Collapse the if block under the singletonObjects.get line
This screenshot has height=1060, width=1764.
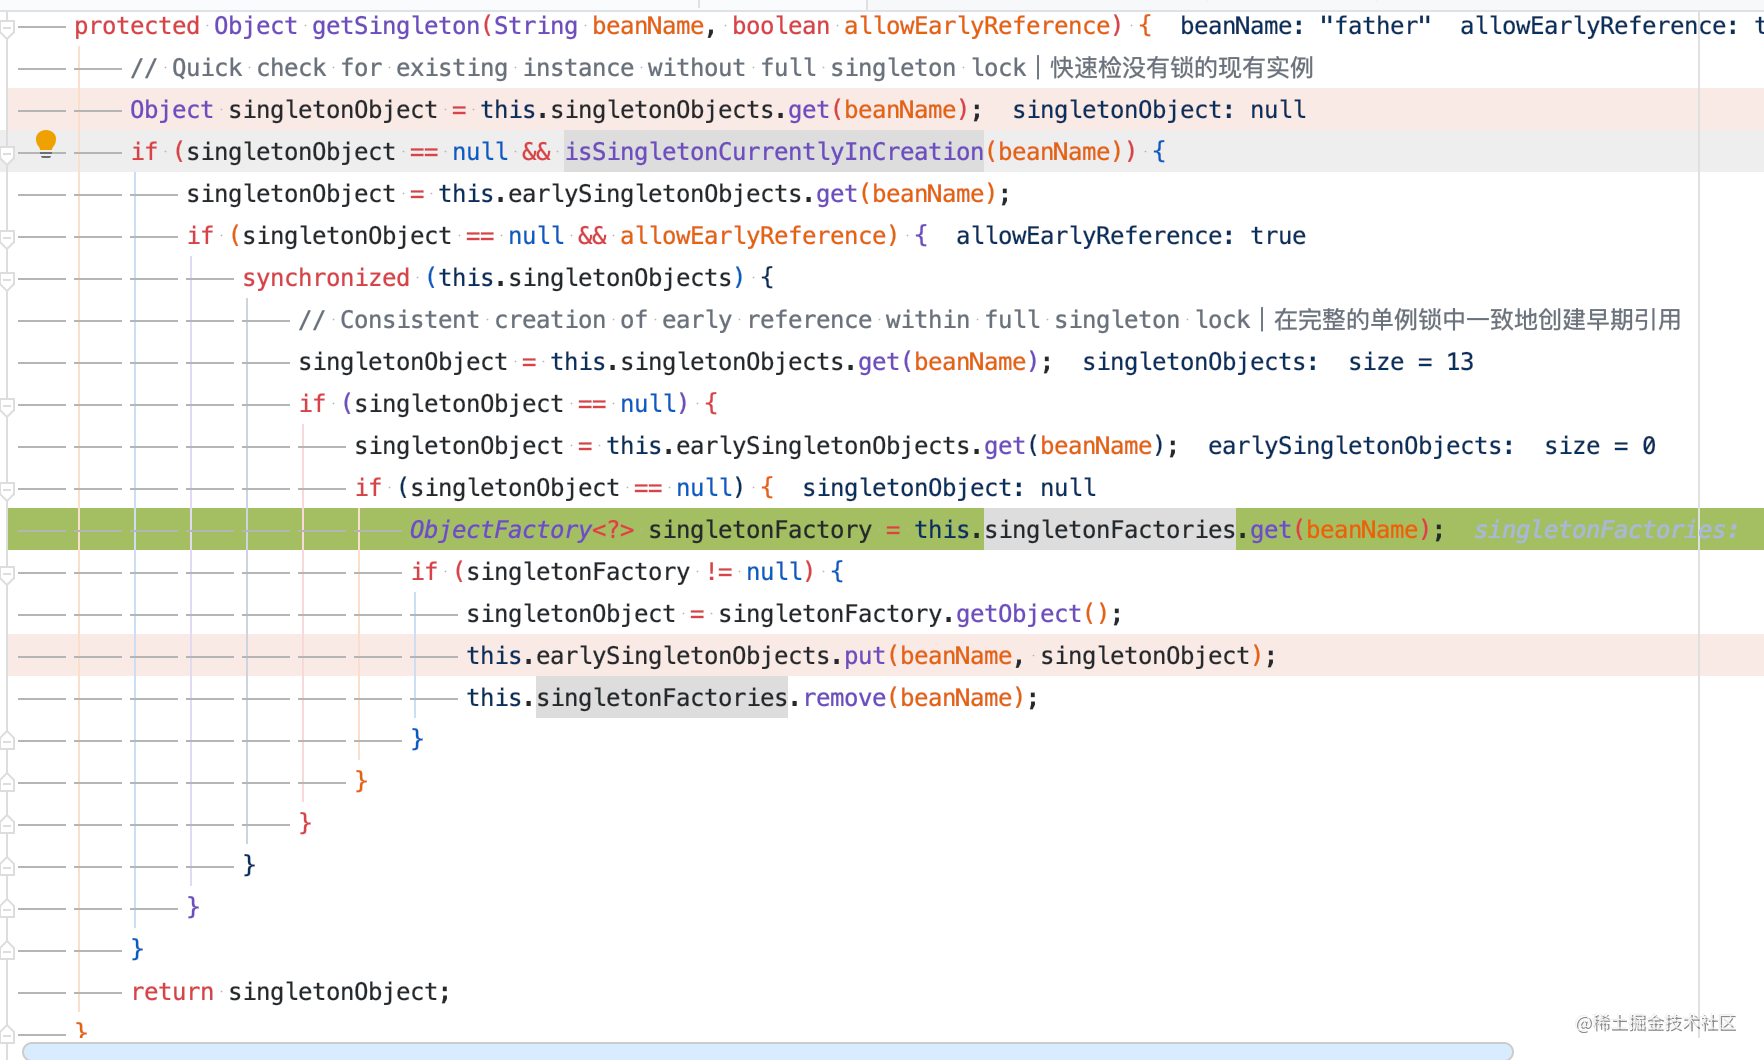point(6,405)
